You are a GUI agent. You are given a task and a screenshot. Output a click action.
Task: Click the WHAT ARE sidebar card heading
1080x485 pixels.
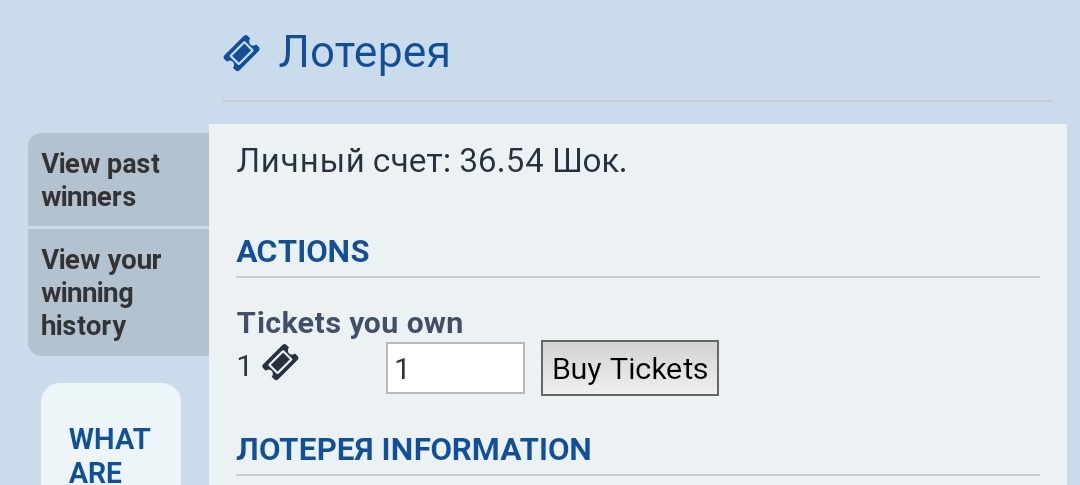110,454
